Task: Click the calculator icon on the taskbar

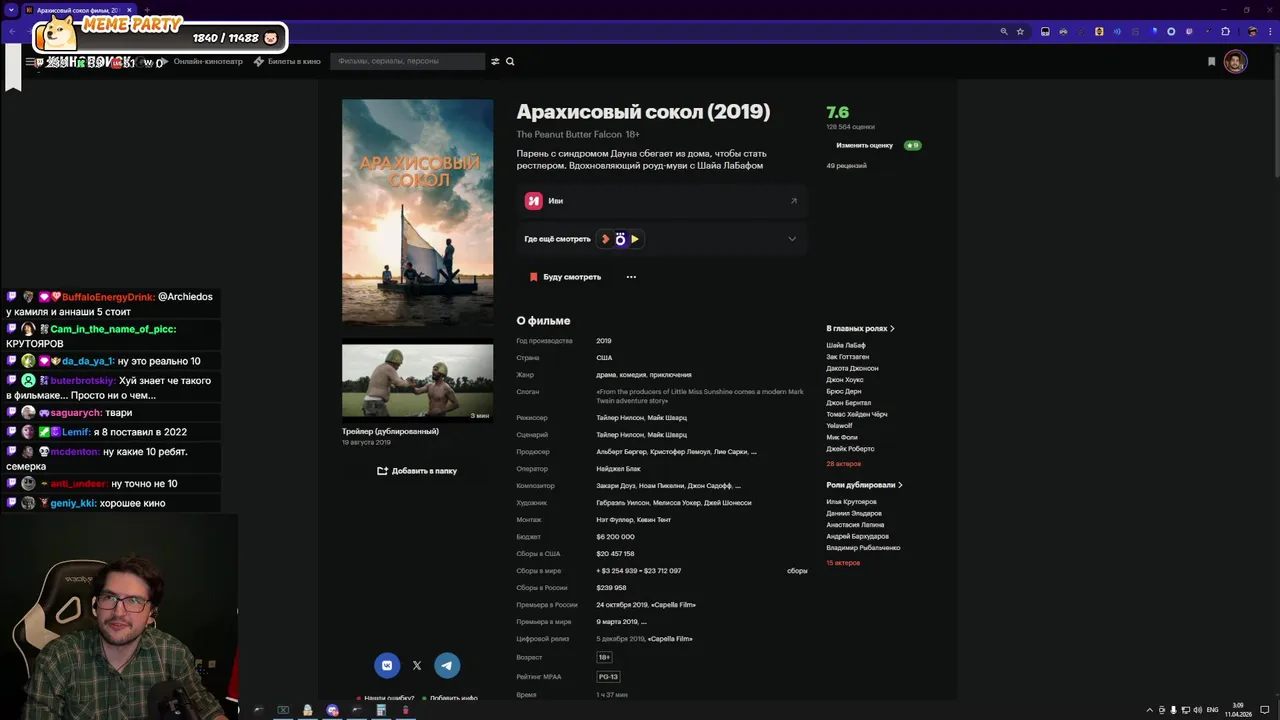Action: 381,710
